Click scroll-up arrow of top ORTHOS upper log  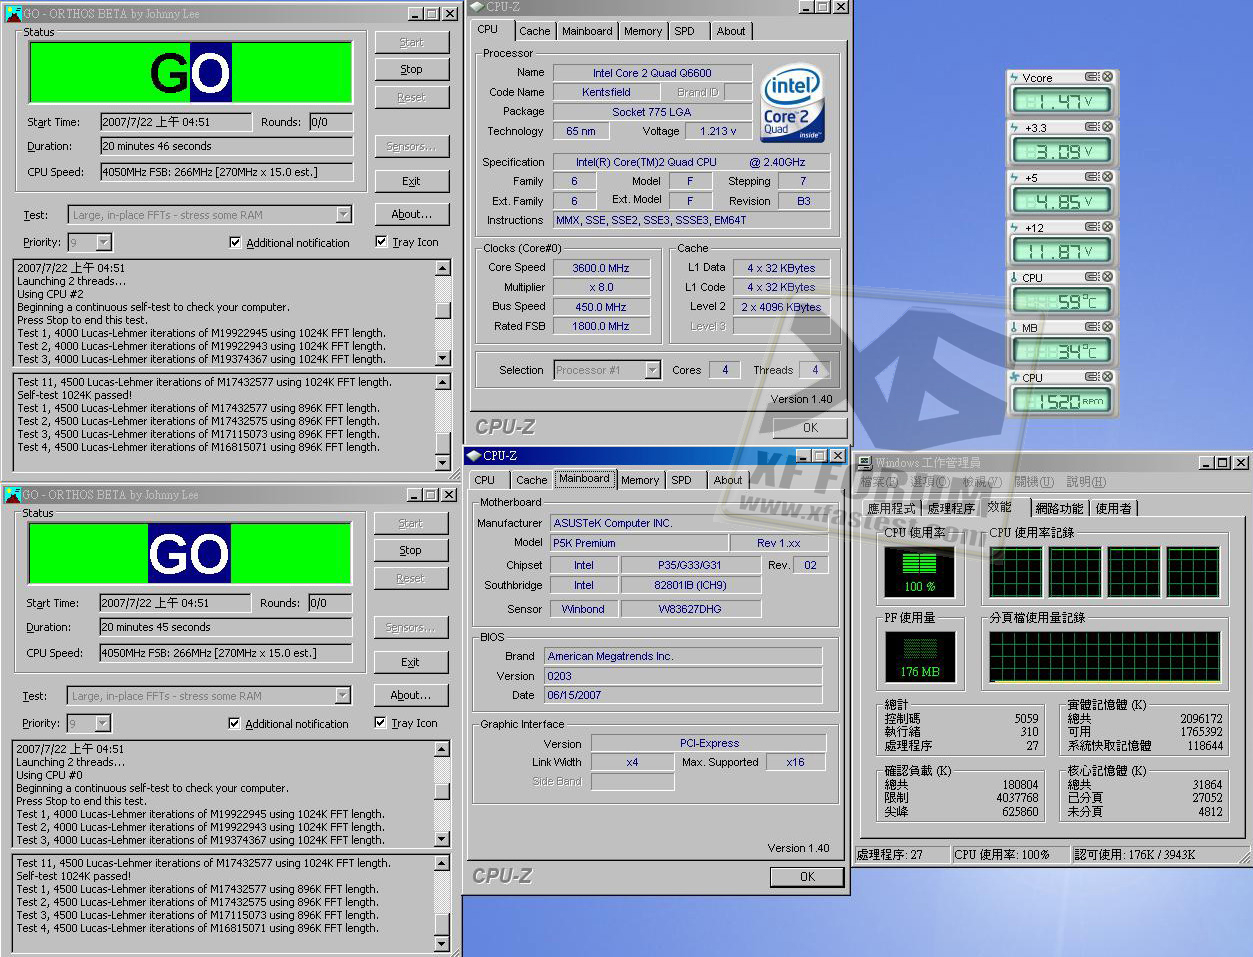pyautogui.click(x=443, y=268)
